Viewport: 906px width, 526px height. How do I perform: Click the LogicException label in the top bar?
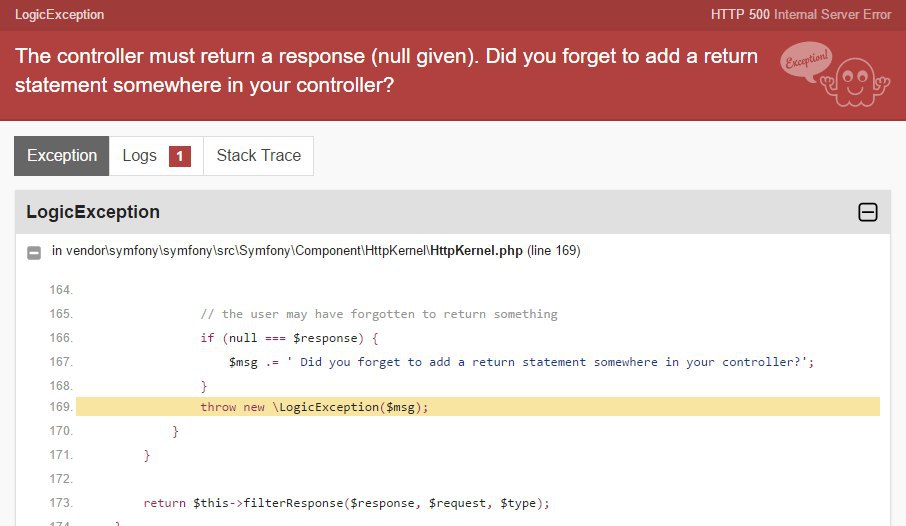click(59, 15)
